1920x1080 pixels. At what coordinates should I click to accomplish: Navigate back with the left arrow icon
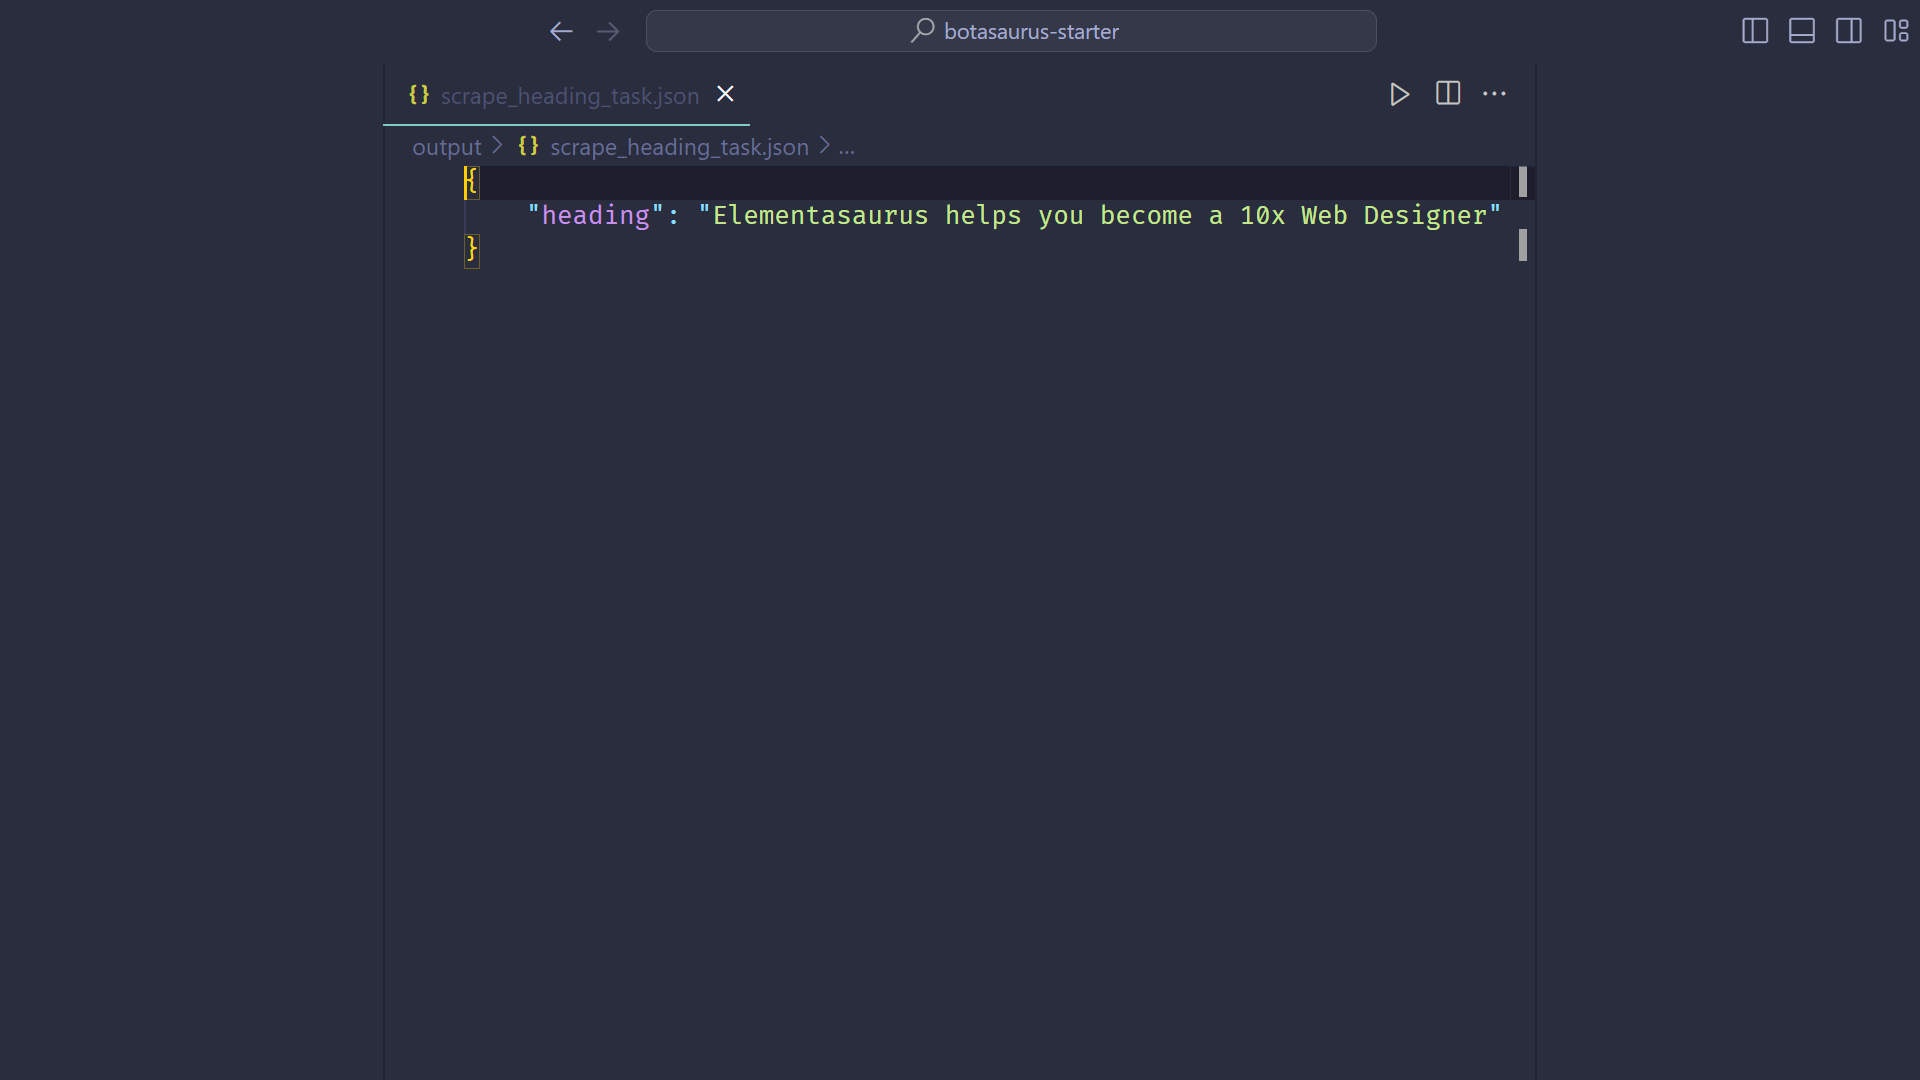click(x=560, y=31)
